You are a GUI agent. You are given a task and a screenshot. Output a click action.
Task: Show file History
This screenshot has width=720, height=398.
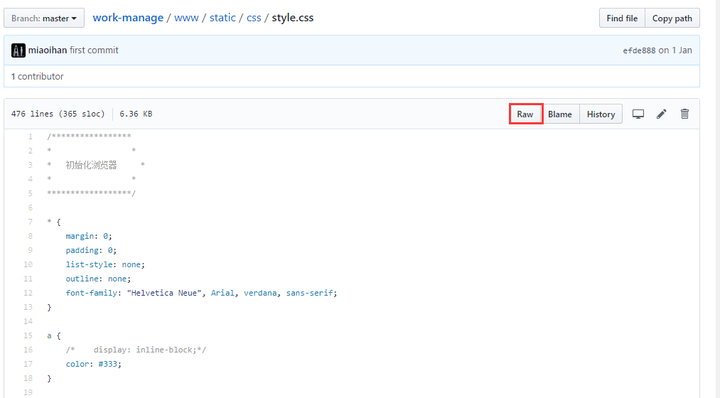coord(601,114)
